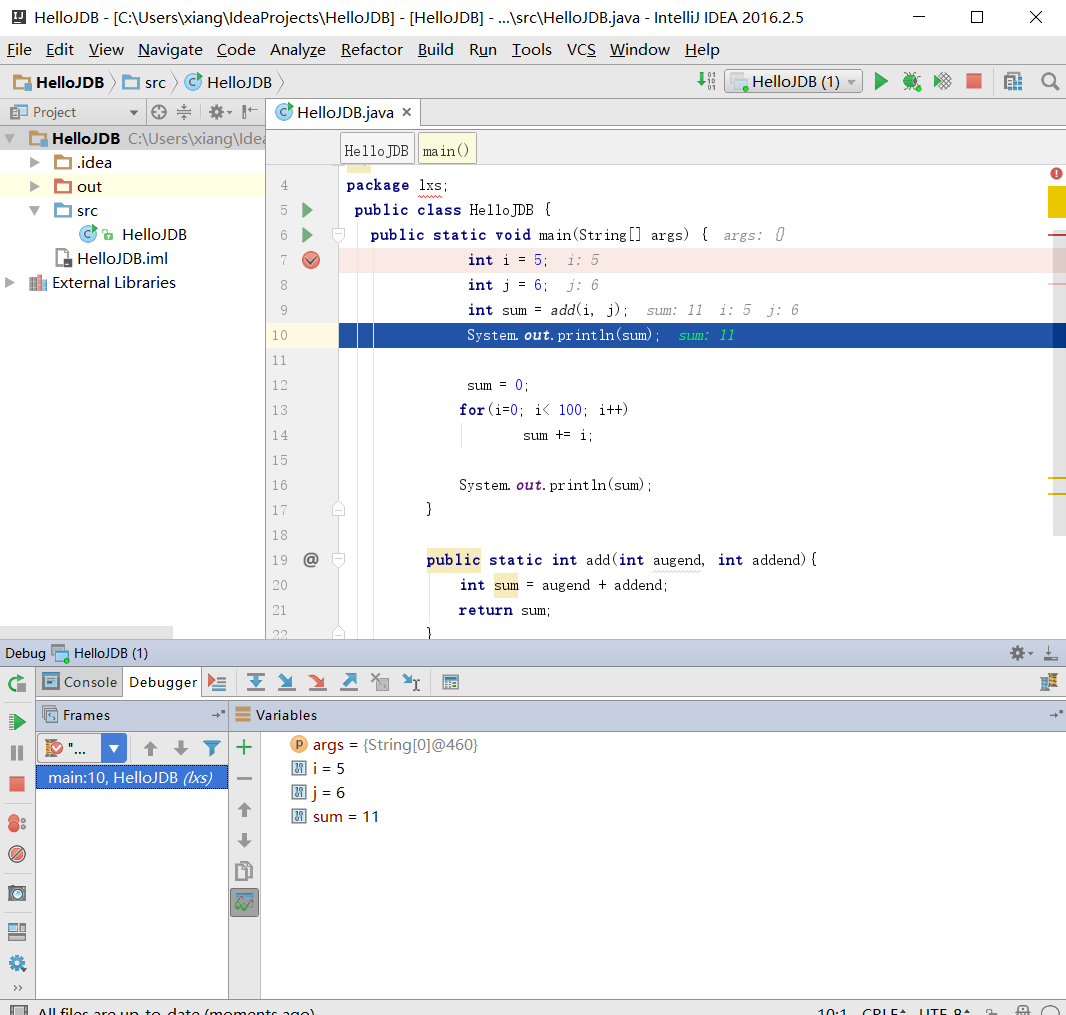1066x1015 pixels.
Task: Duplicate watch icon in Variables toolbar
Action: (244, 871)
